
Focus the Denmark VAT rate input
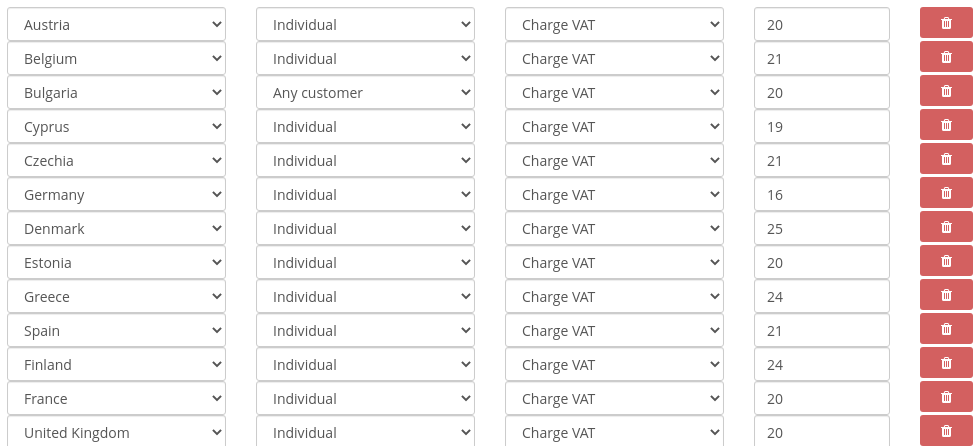(821, 229)
